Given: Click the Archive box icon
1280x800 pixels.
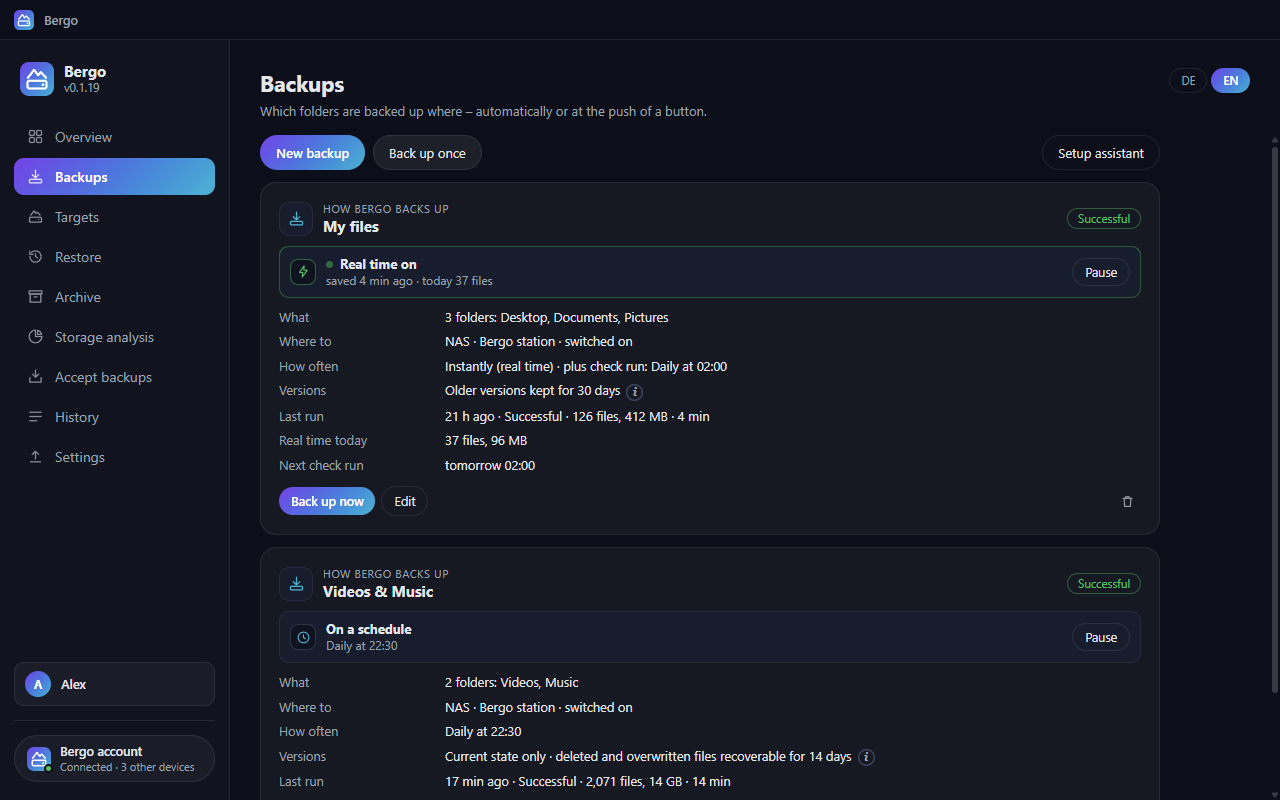Looking at the screenshot, I should pyautogui.click(x=35, y=297).
